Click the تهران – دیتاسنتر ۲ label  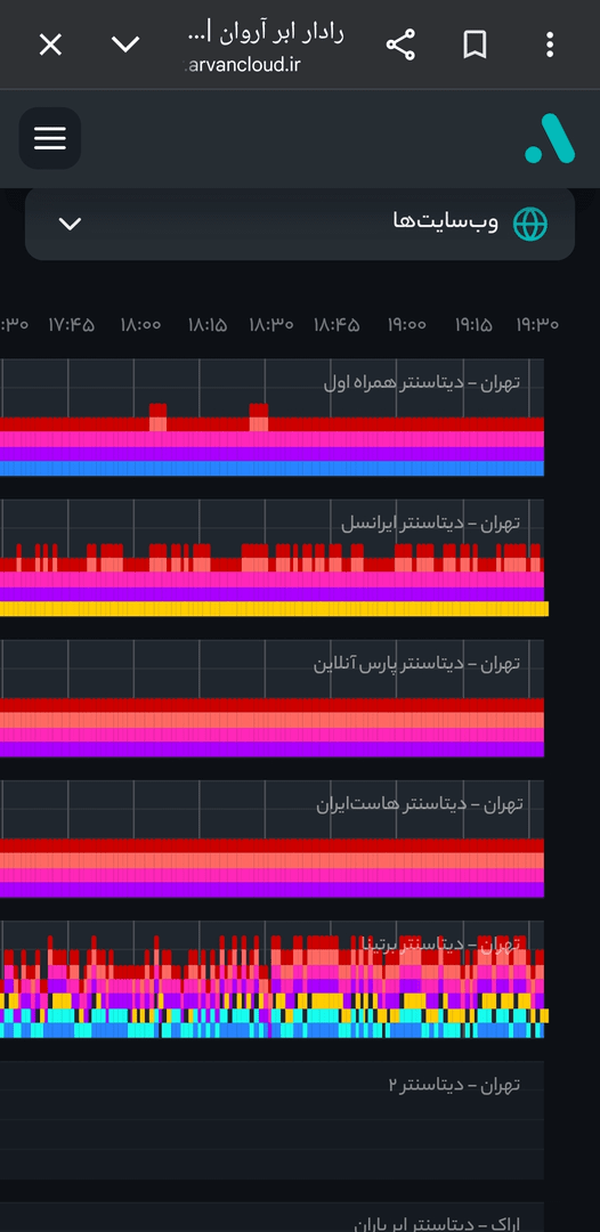454,1084
